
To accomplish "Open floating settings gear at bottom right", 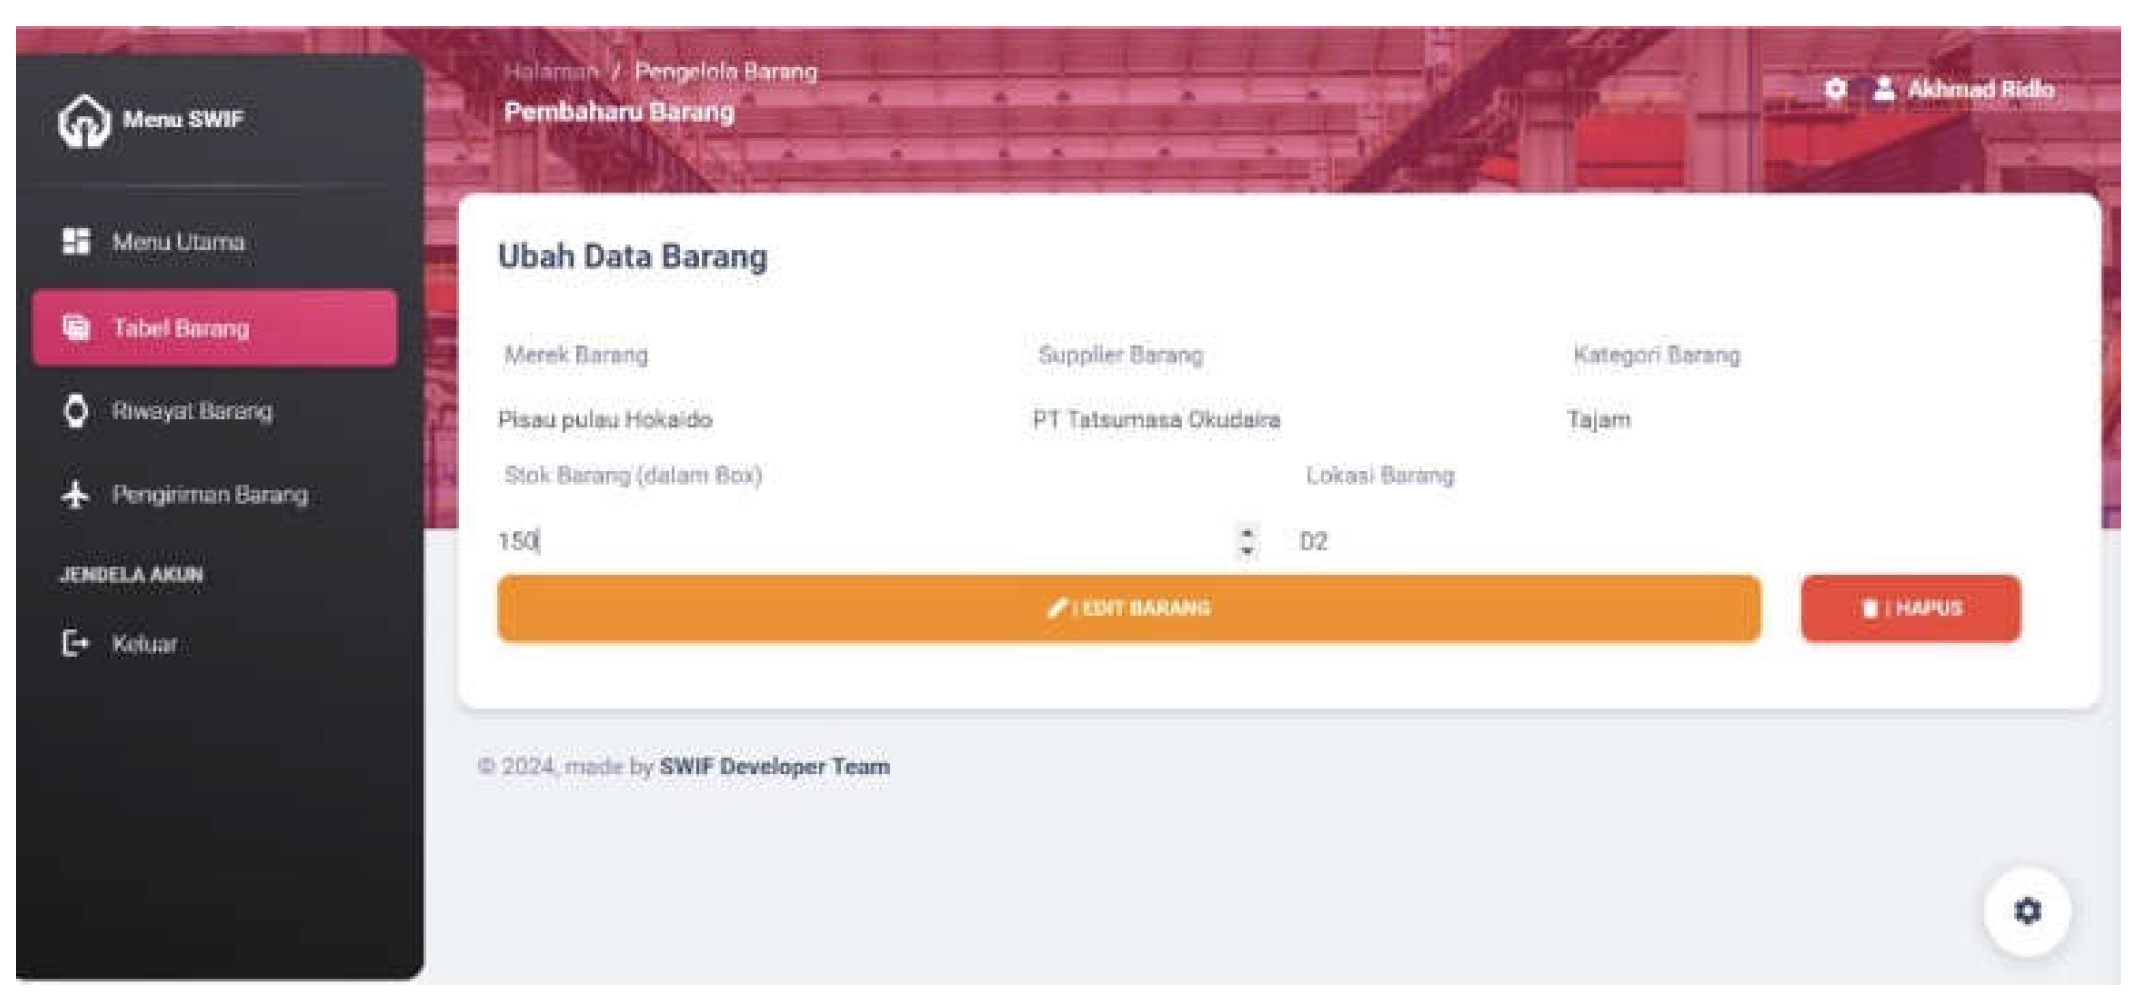I will click(x=2027, y=911).
